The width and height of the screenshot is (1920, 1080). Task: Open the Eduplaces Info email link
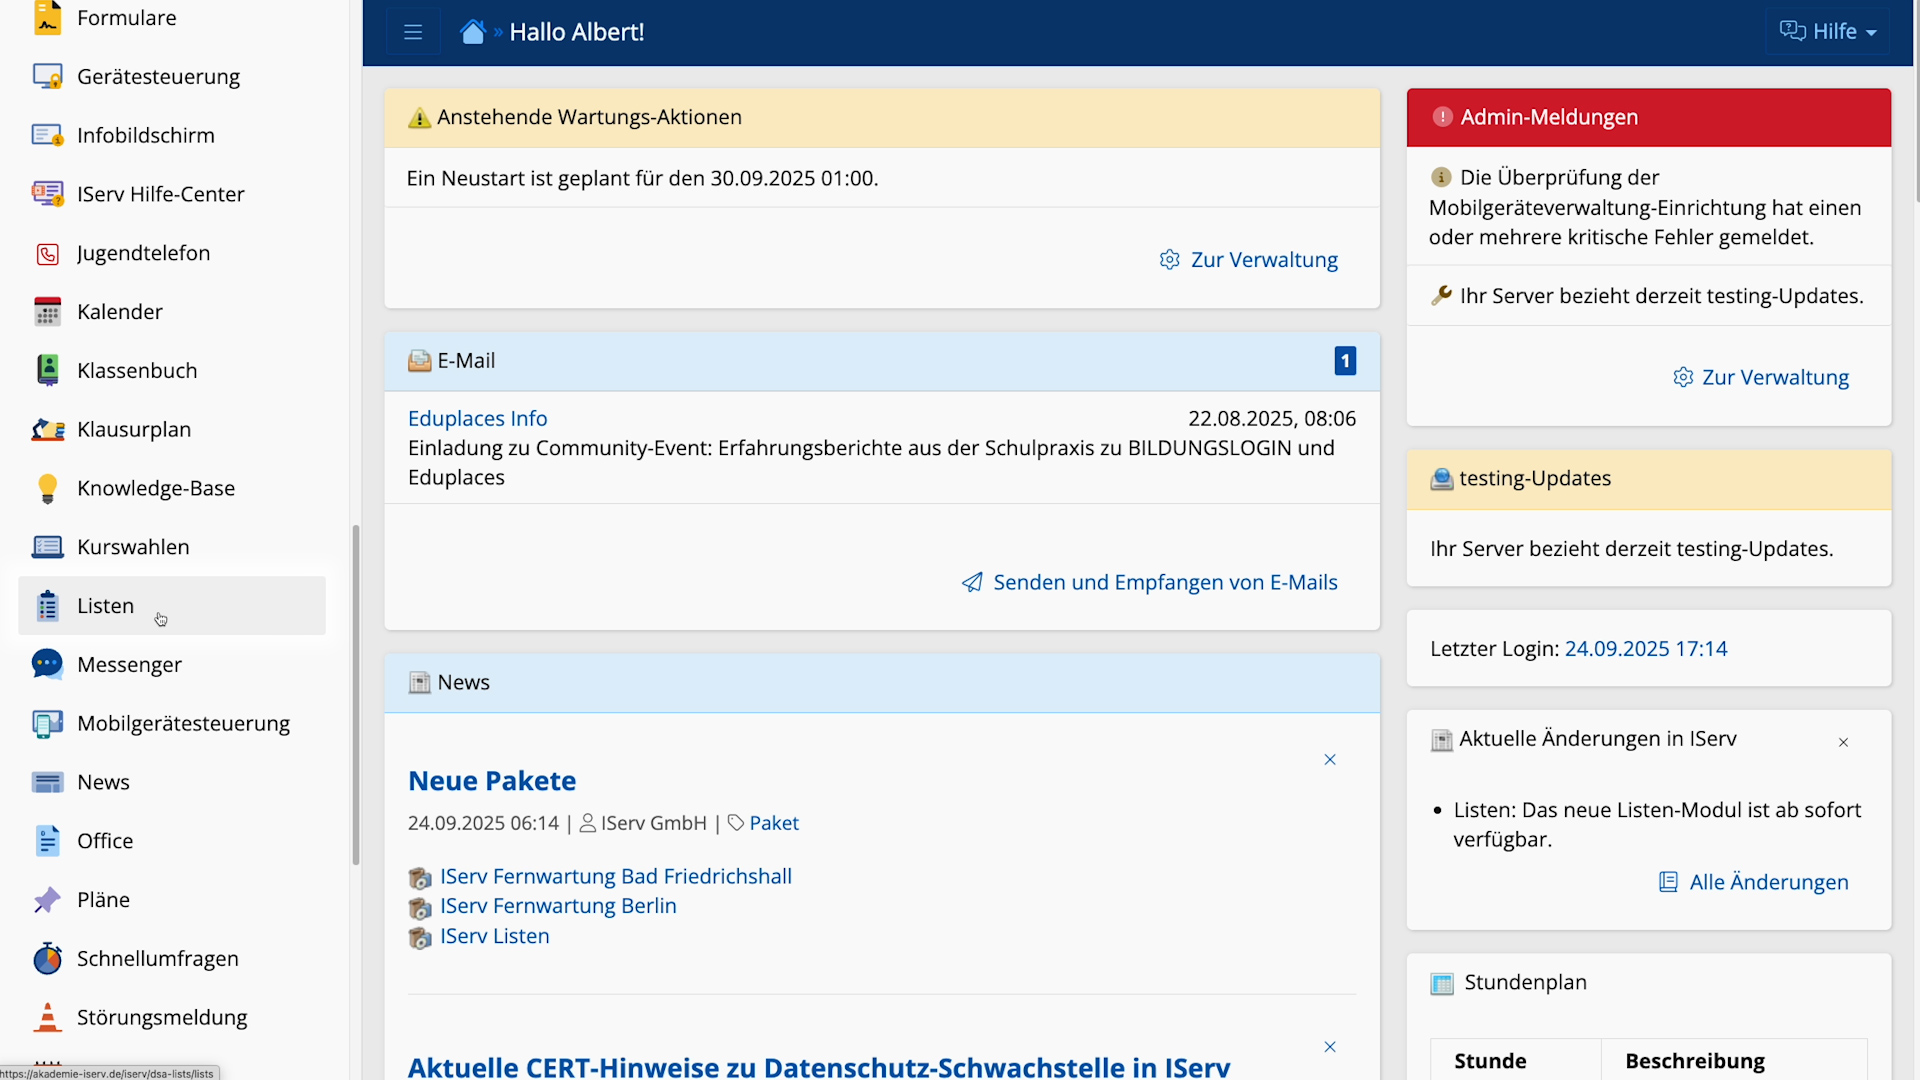[x=477, y=418]
